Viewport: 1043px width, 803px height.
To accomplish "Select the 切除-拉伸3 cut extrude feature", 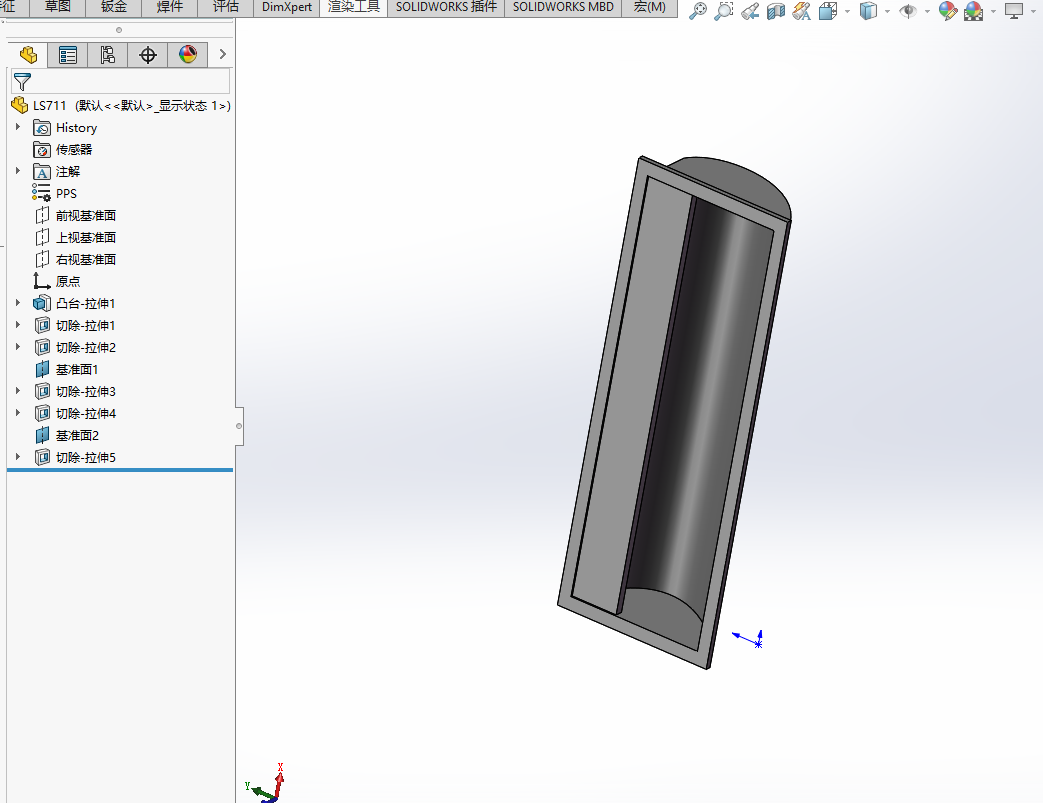I will tap(74, 391).
